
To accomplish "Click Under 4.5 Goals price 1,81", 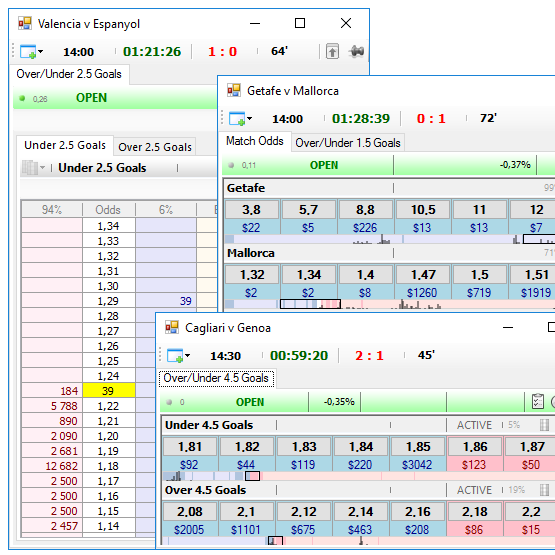I will coord(190,447).
